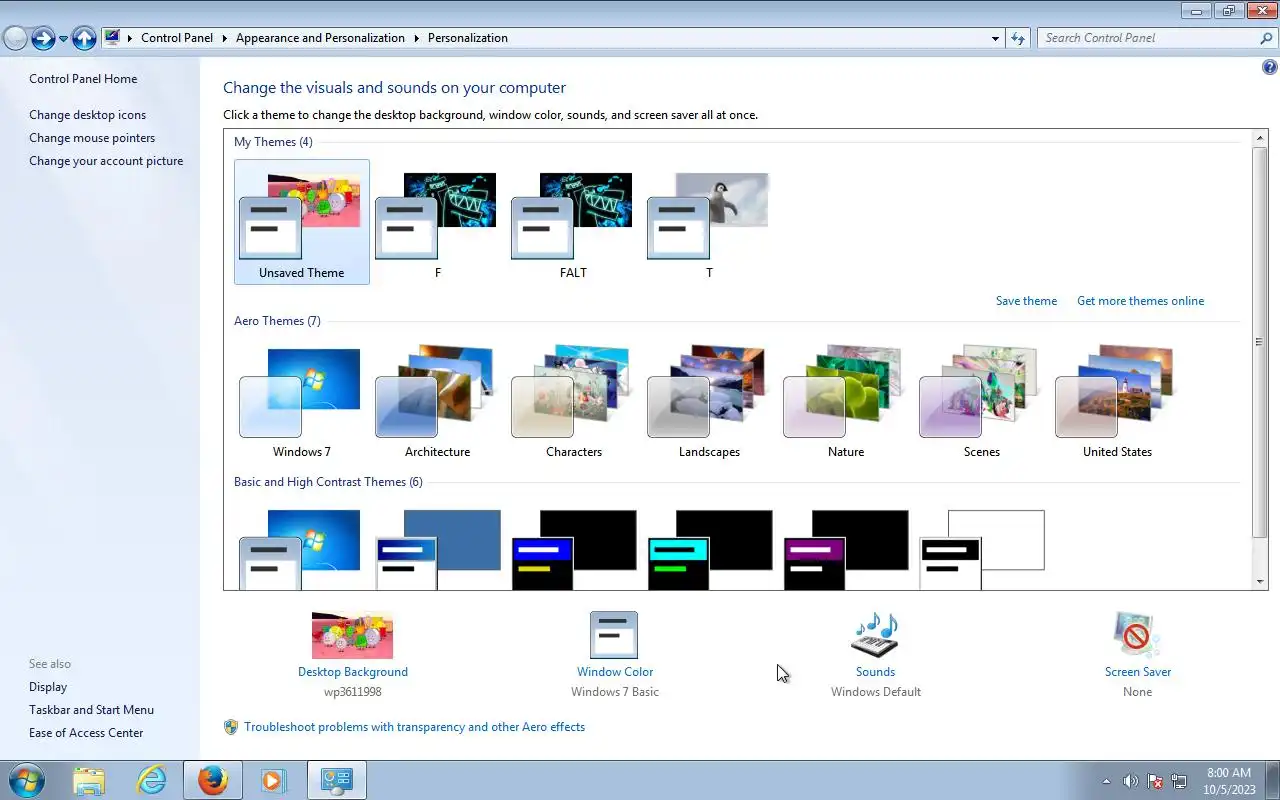Apply the Nature theme

845,401
